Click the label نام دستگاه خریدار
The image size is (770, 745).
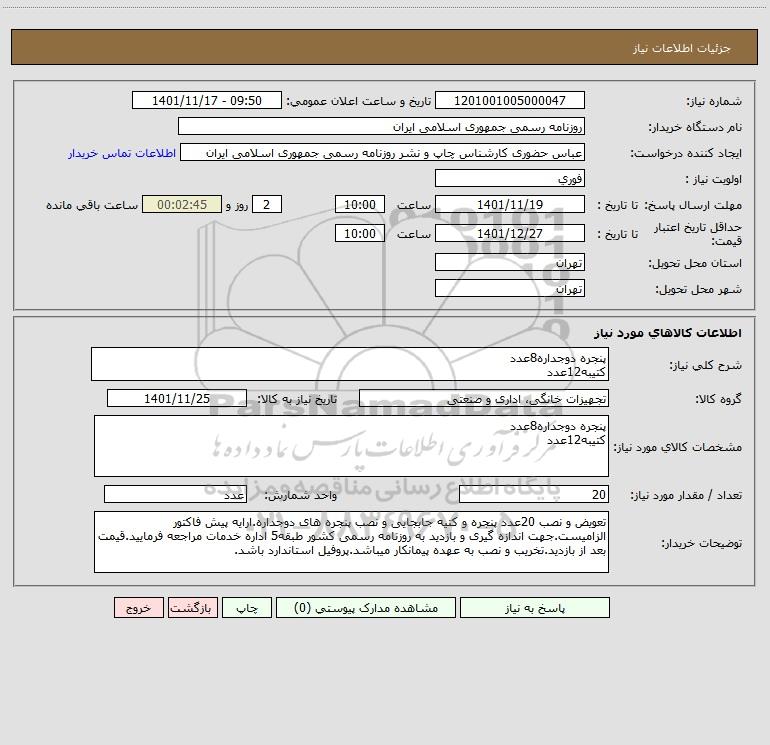(695, 127)
